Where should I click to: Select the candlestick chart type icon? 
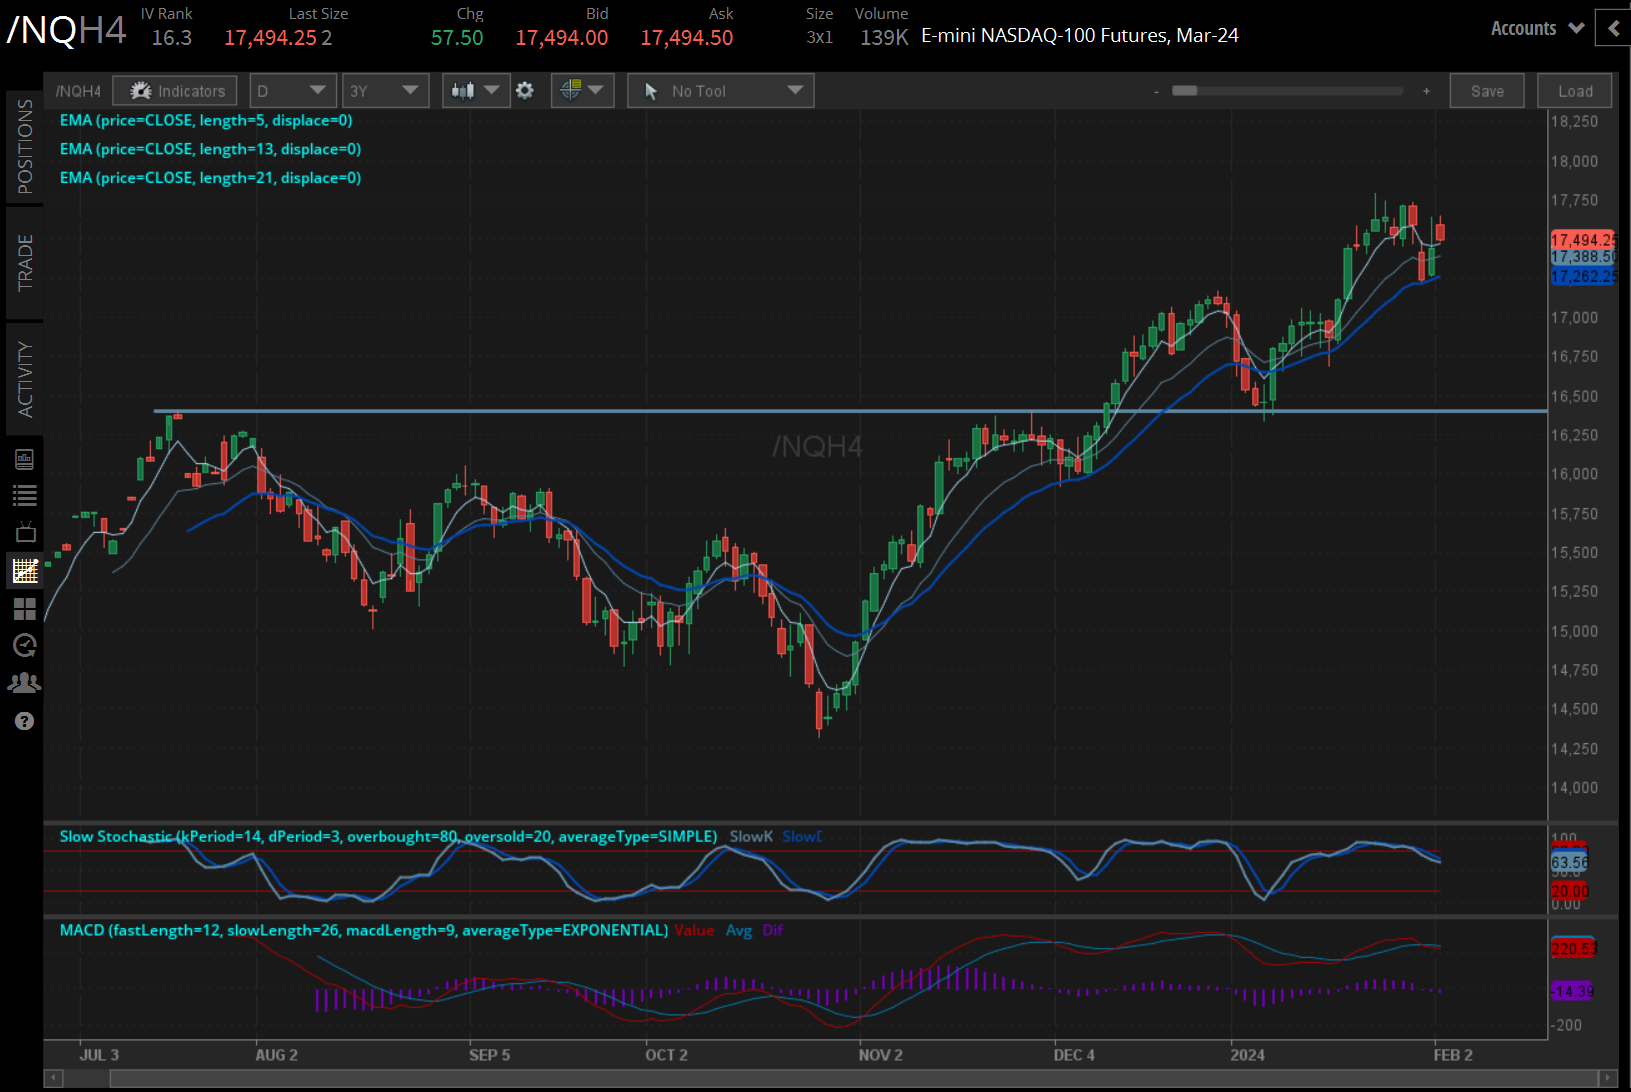coord(464,90)
